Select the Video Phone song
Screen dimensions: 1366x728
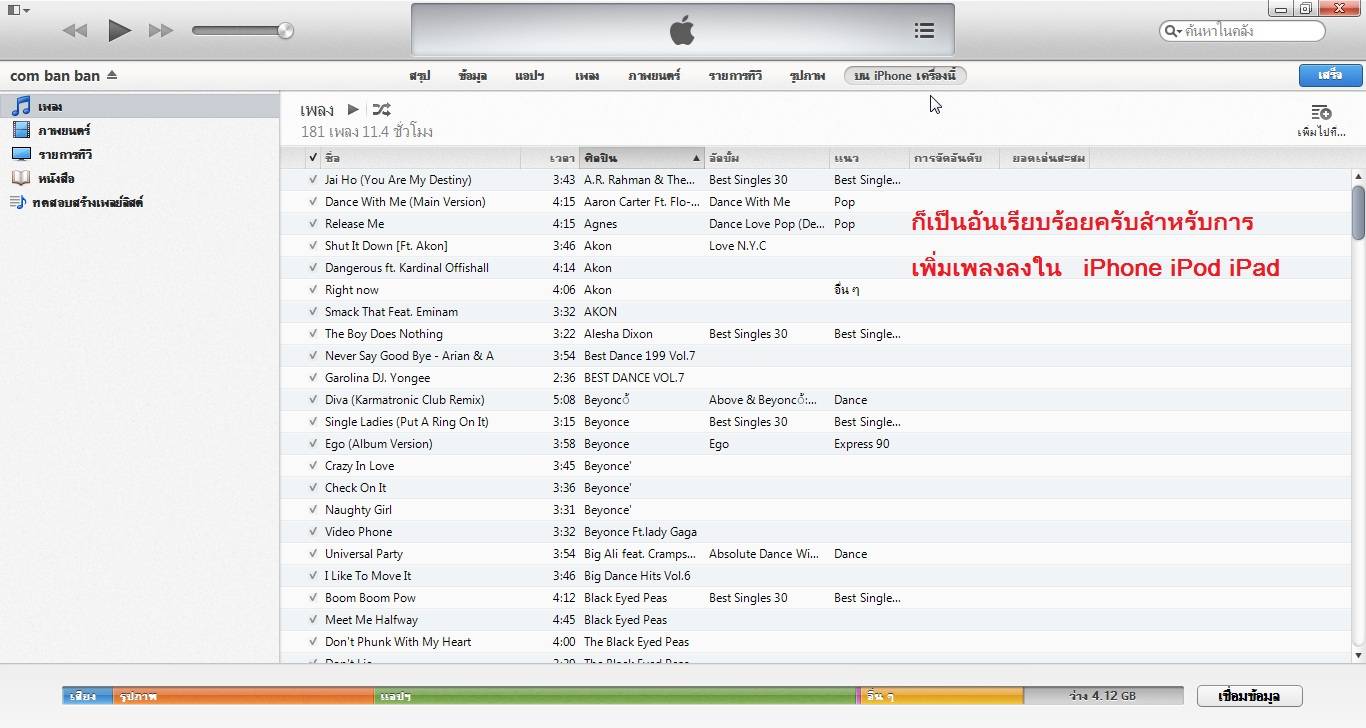[815, 532]
